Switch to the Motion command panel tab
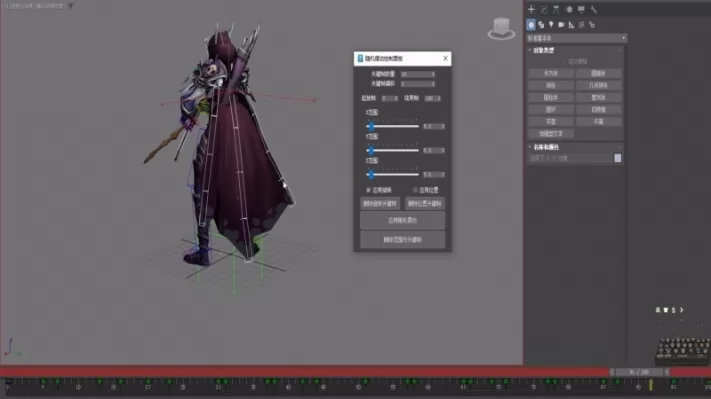The width and height of the screenshot is (711, 399). pos(569,10)
